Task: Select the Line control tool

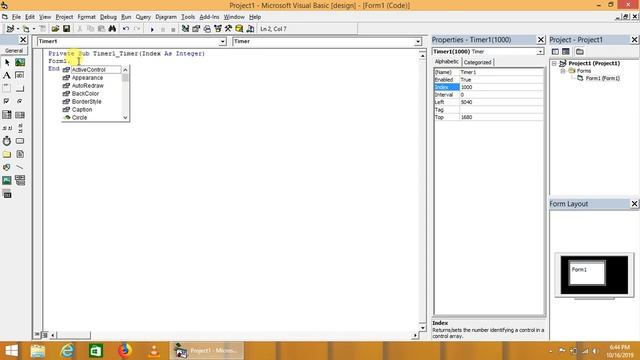Action: coord(20,167)
